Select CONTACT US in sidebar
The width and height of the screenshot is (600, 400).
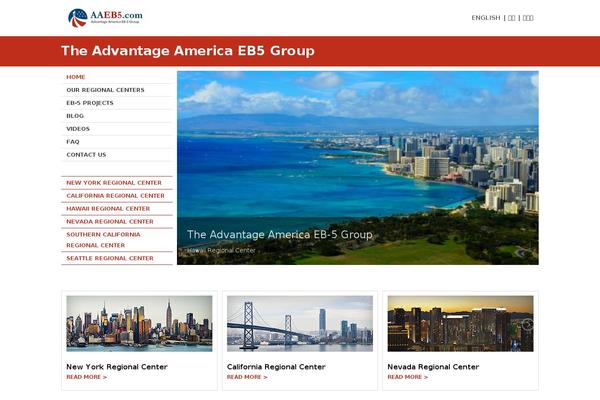click(86, 155)
